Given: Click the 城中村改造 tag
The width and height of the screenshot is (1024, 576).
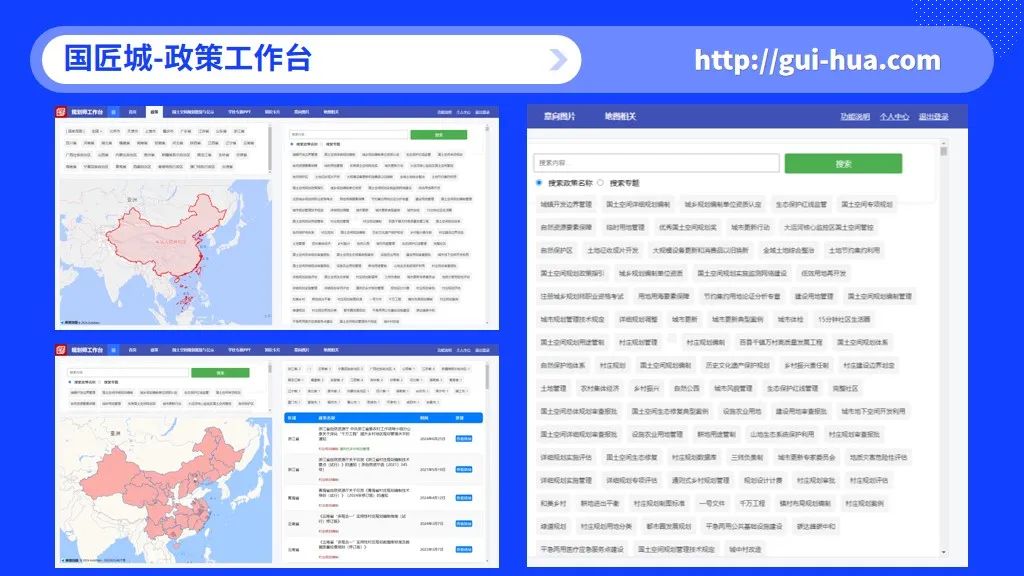Looking at the screenshot, I should (x=745, y=549).
